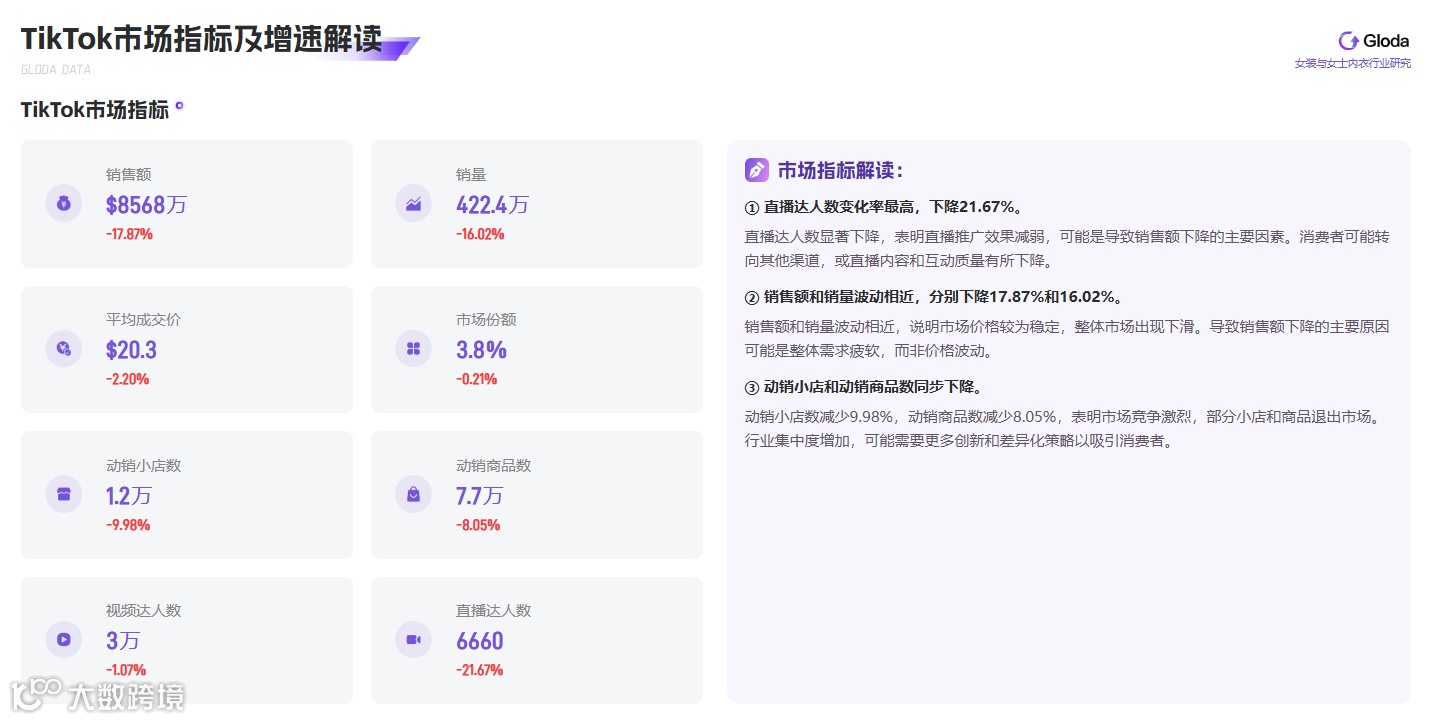Select the 市场份额 grid icon

(x=413, y=348)
